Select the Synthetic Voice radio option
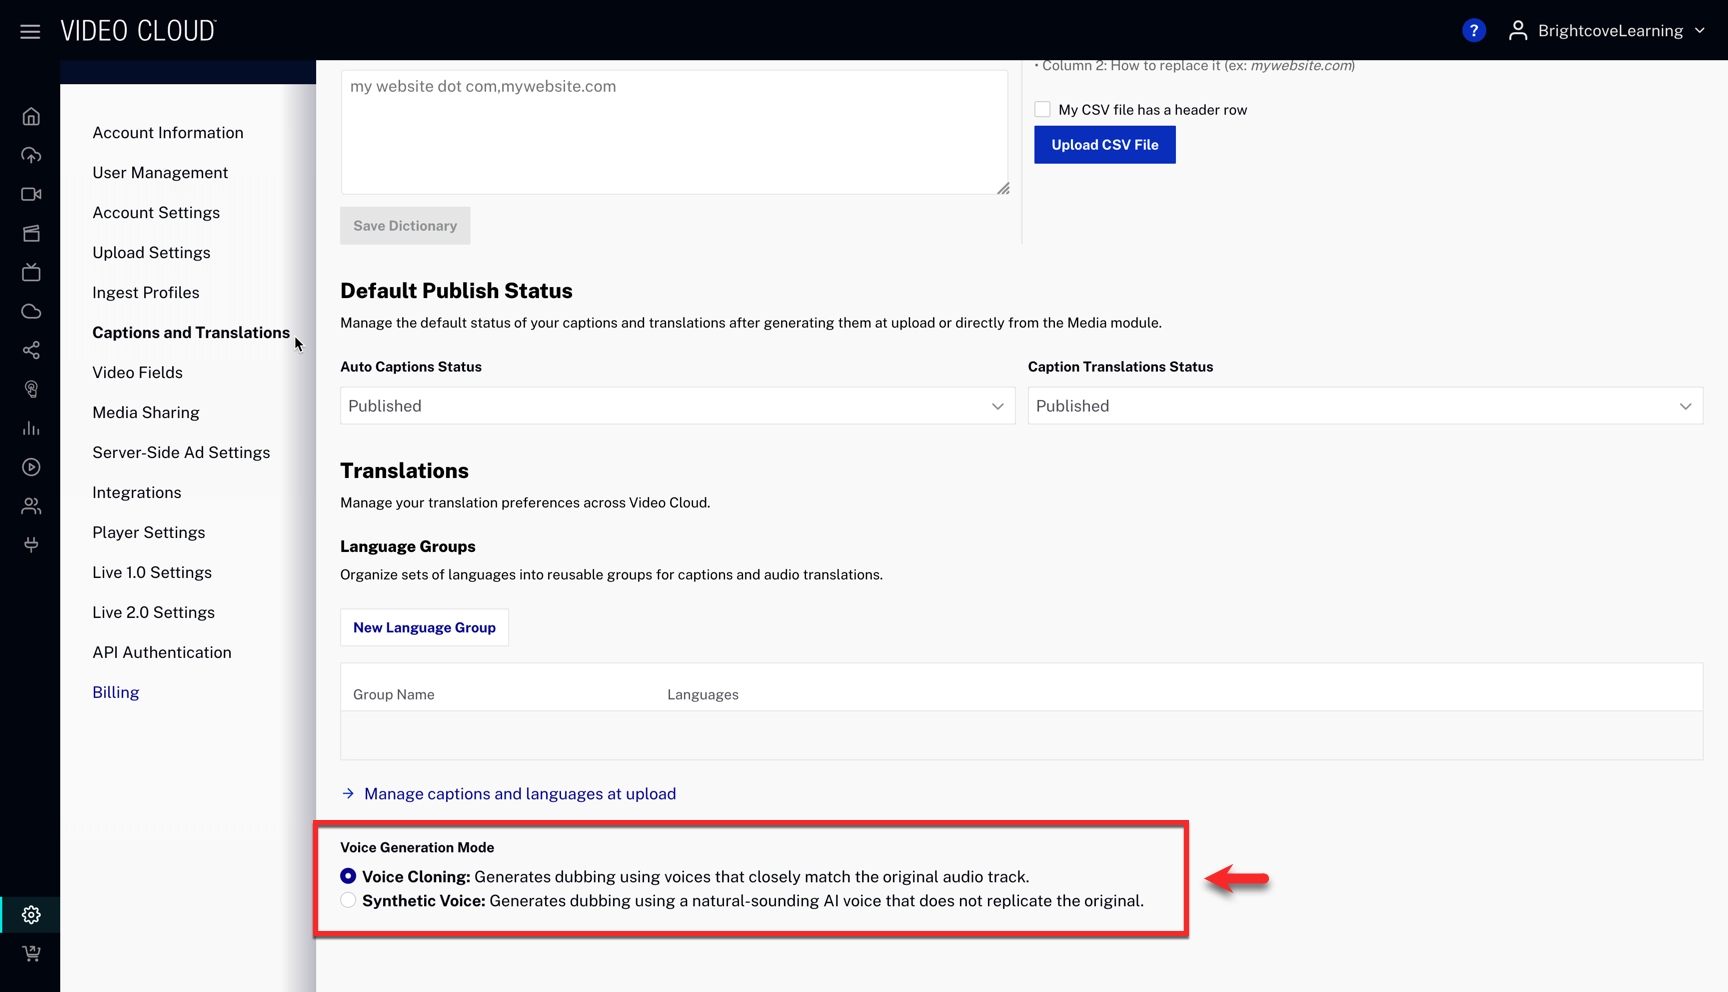The image size is (1728, 992). click(348, 900)
